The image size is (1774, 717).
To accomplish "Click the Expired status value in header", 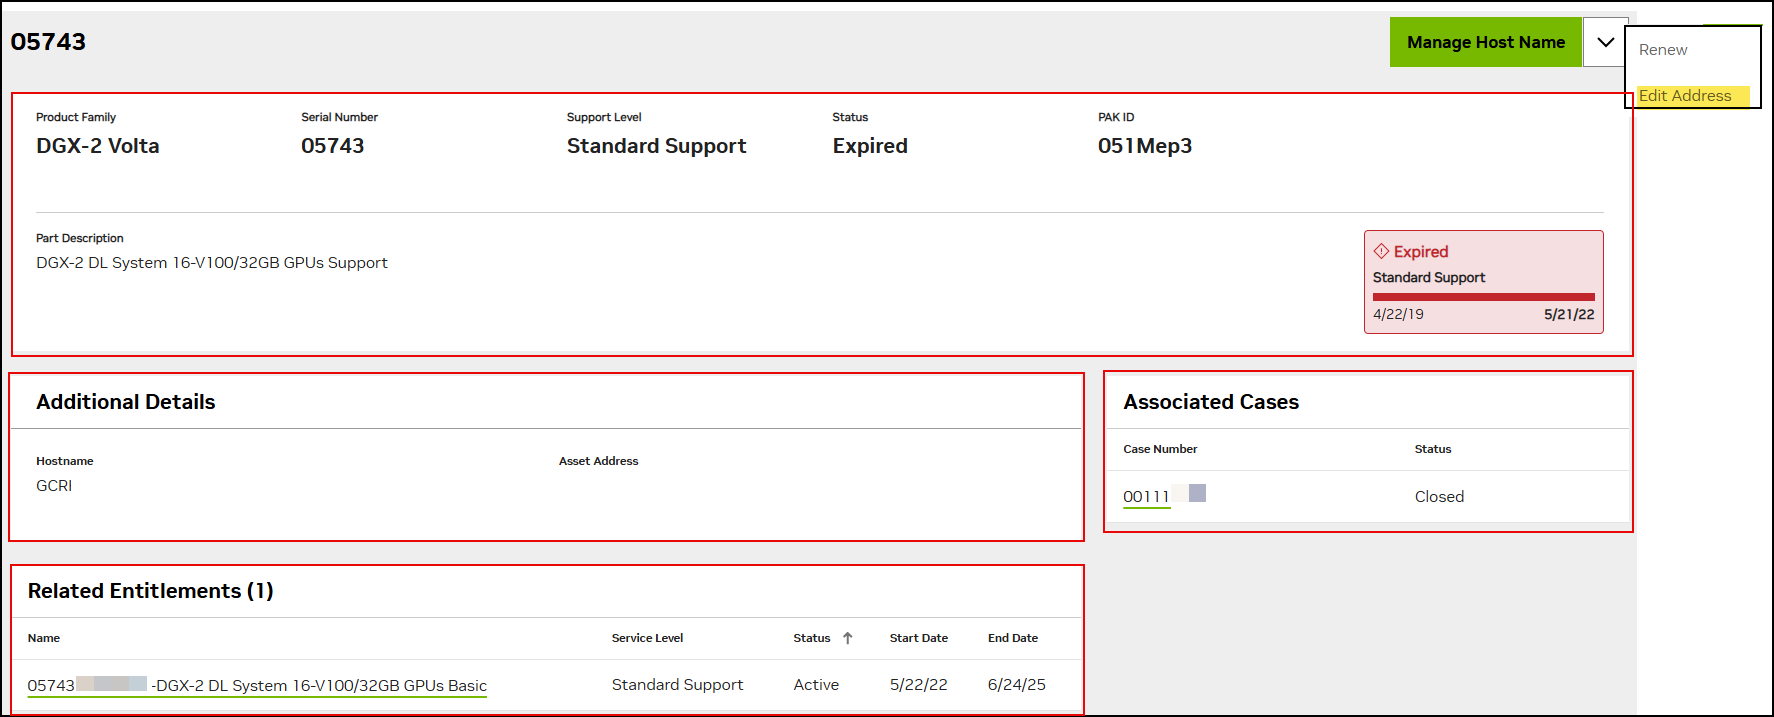I will 870,146.
